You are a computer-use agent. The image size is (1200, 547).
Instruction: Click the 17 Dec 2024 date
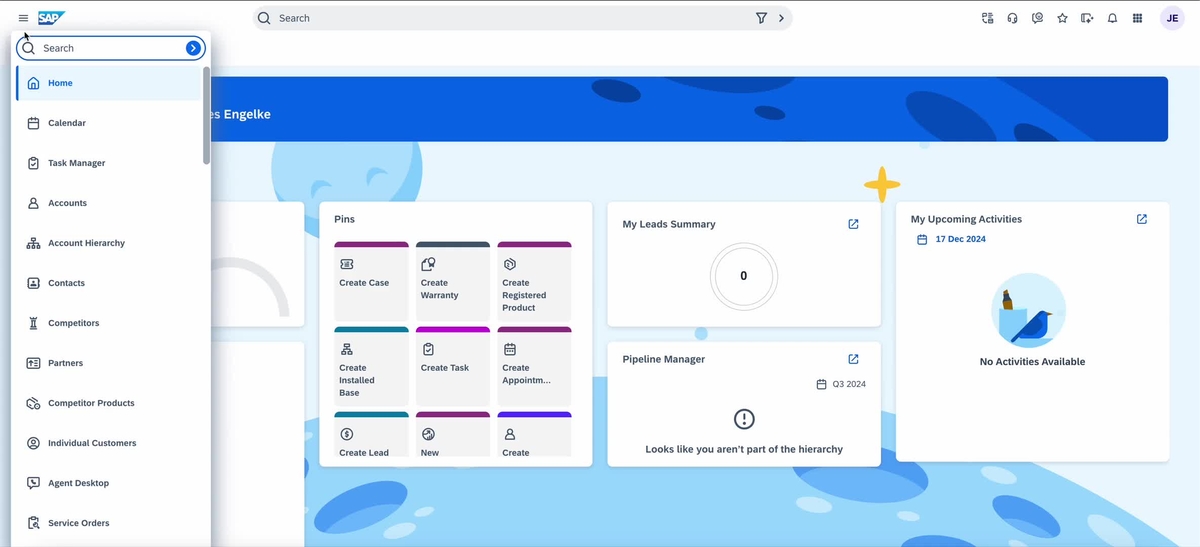tap(960, 239)
